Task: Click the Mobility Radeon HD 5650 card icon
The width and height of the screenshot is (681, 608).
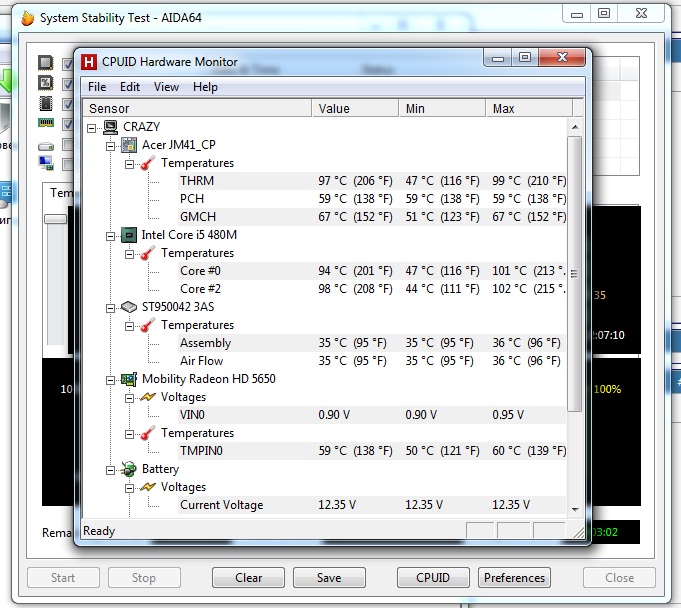Action: pyautogui.click(x=129, y=379)
